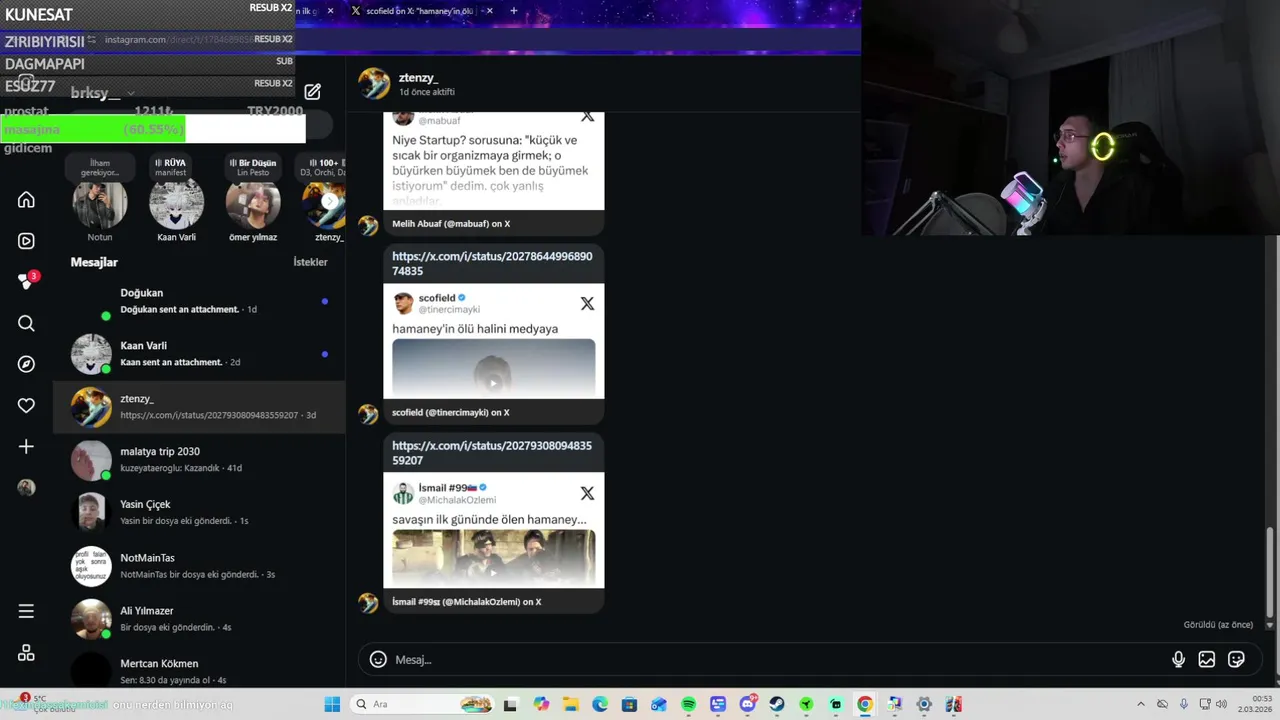Click the next arrow on notes carousel
This screenshot has width=1280, height=720.
coord(329,201)
